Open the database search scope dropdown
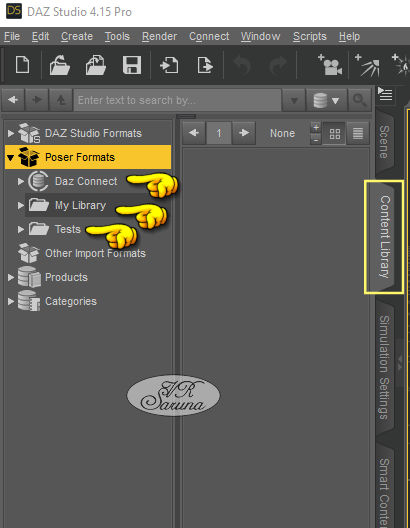 click(326, 100)
